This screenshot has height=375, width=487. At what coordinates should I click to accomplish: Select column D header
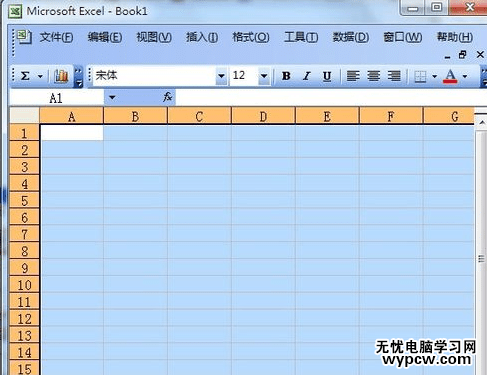tap(263, 117)
